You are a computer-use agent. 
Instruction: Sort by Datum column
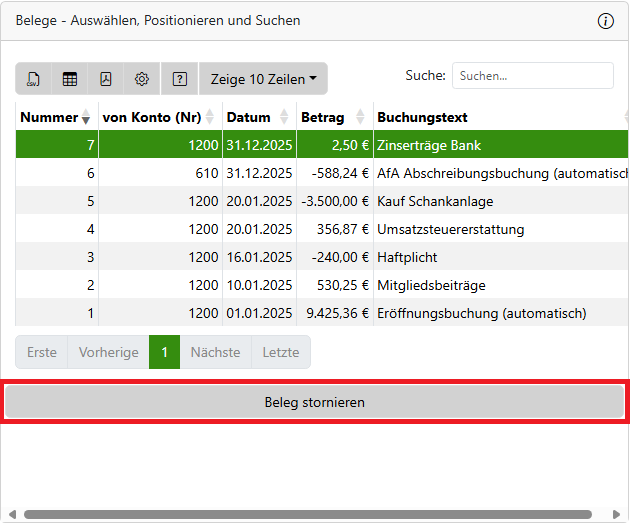[x=284, y=118]
